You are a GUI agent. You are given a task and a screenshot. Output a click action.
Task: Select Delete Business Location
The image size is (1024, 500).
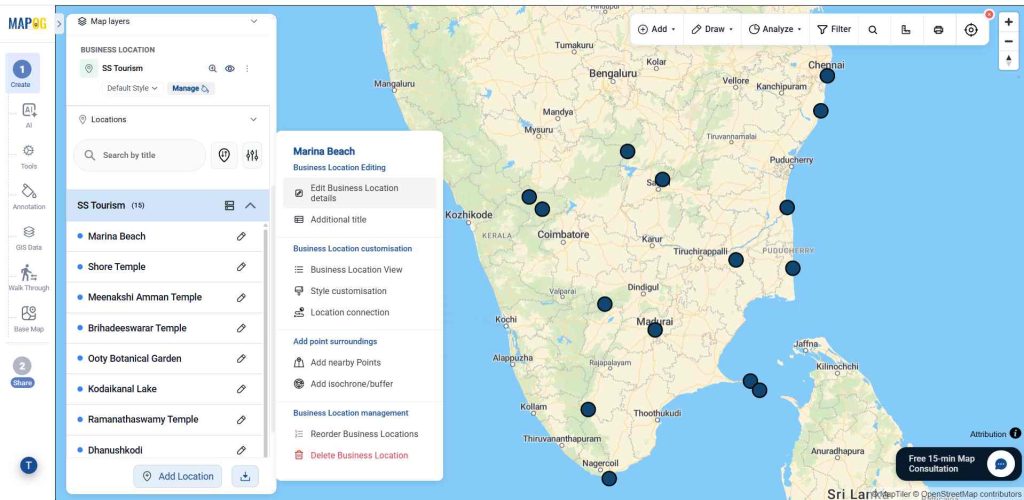pos(360,456)
